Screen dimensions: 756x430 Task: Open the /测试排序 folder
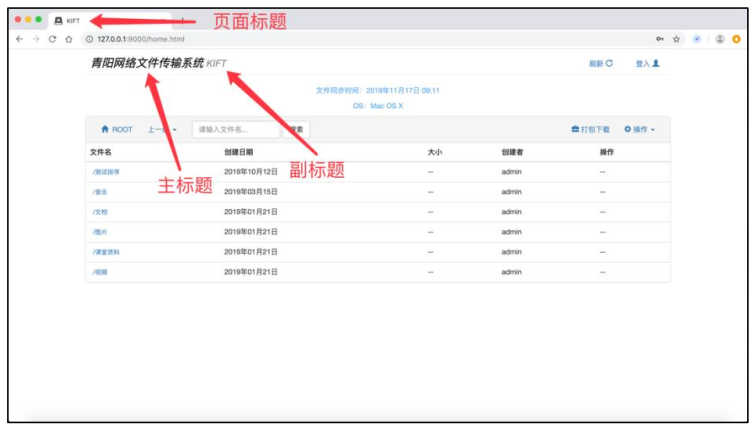pyautogui.click(x=107, y=172)
